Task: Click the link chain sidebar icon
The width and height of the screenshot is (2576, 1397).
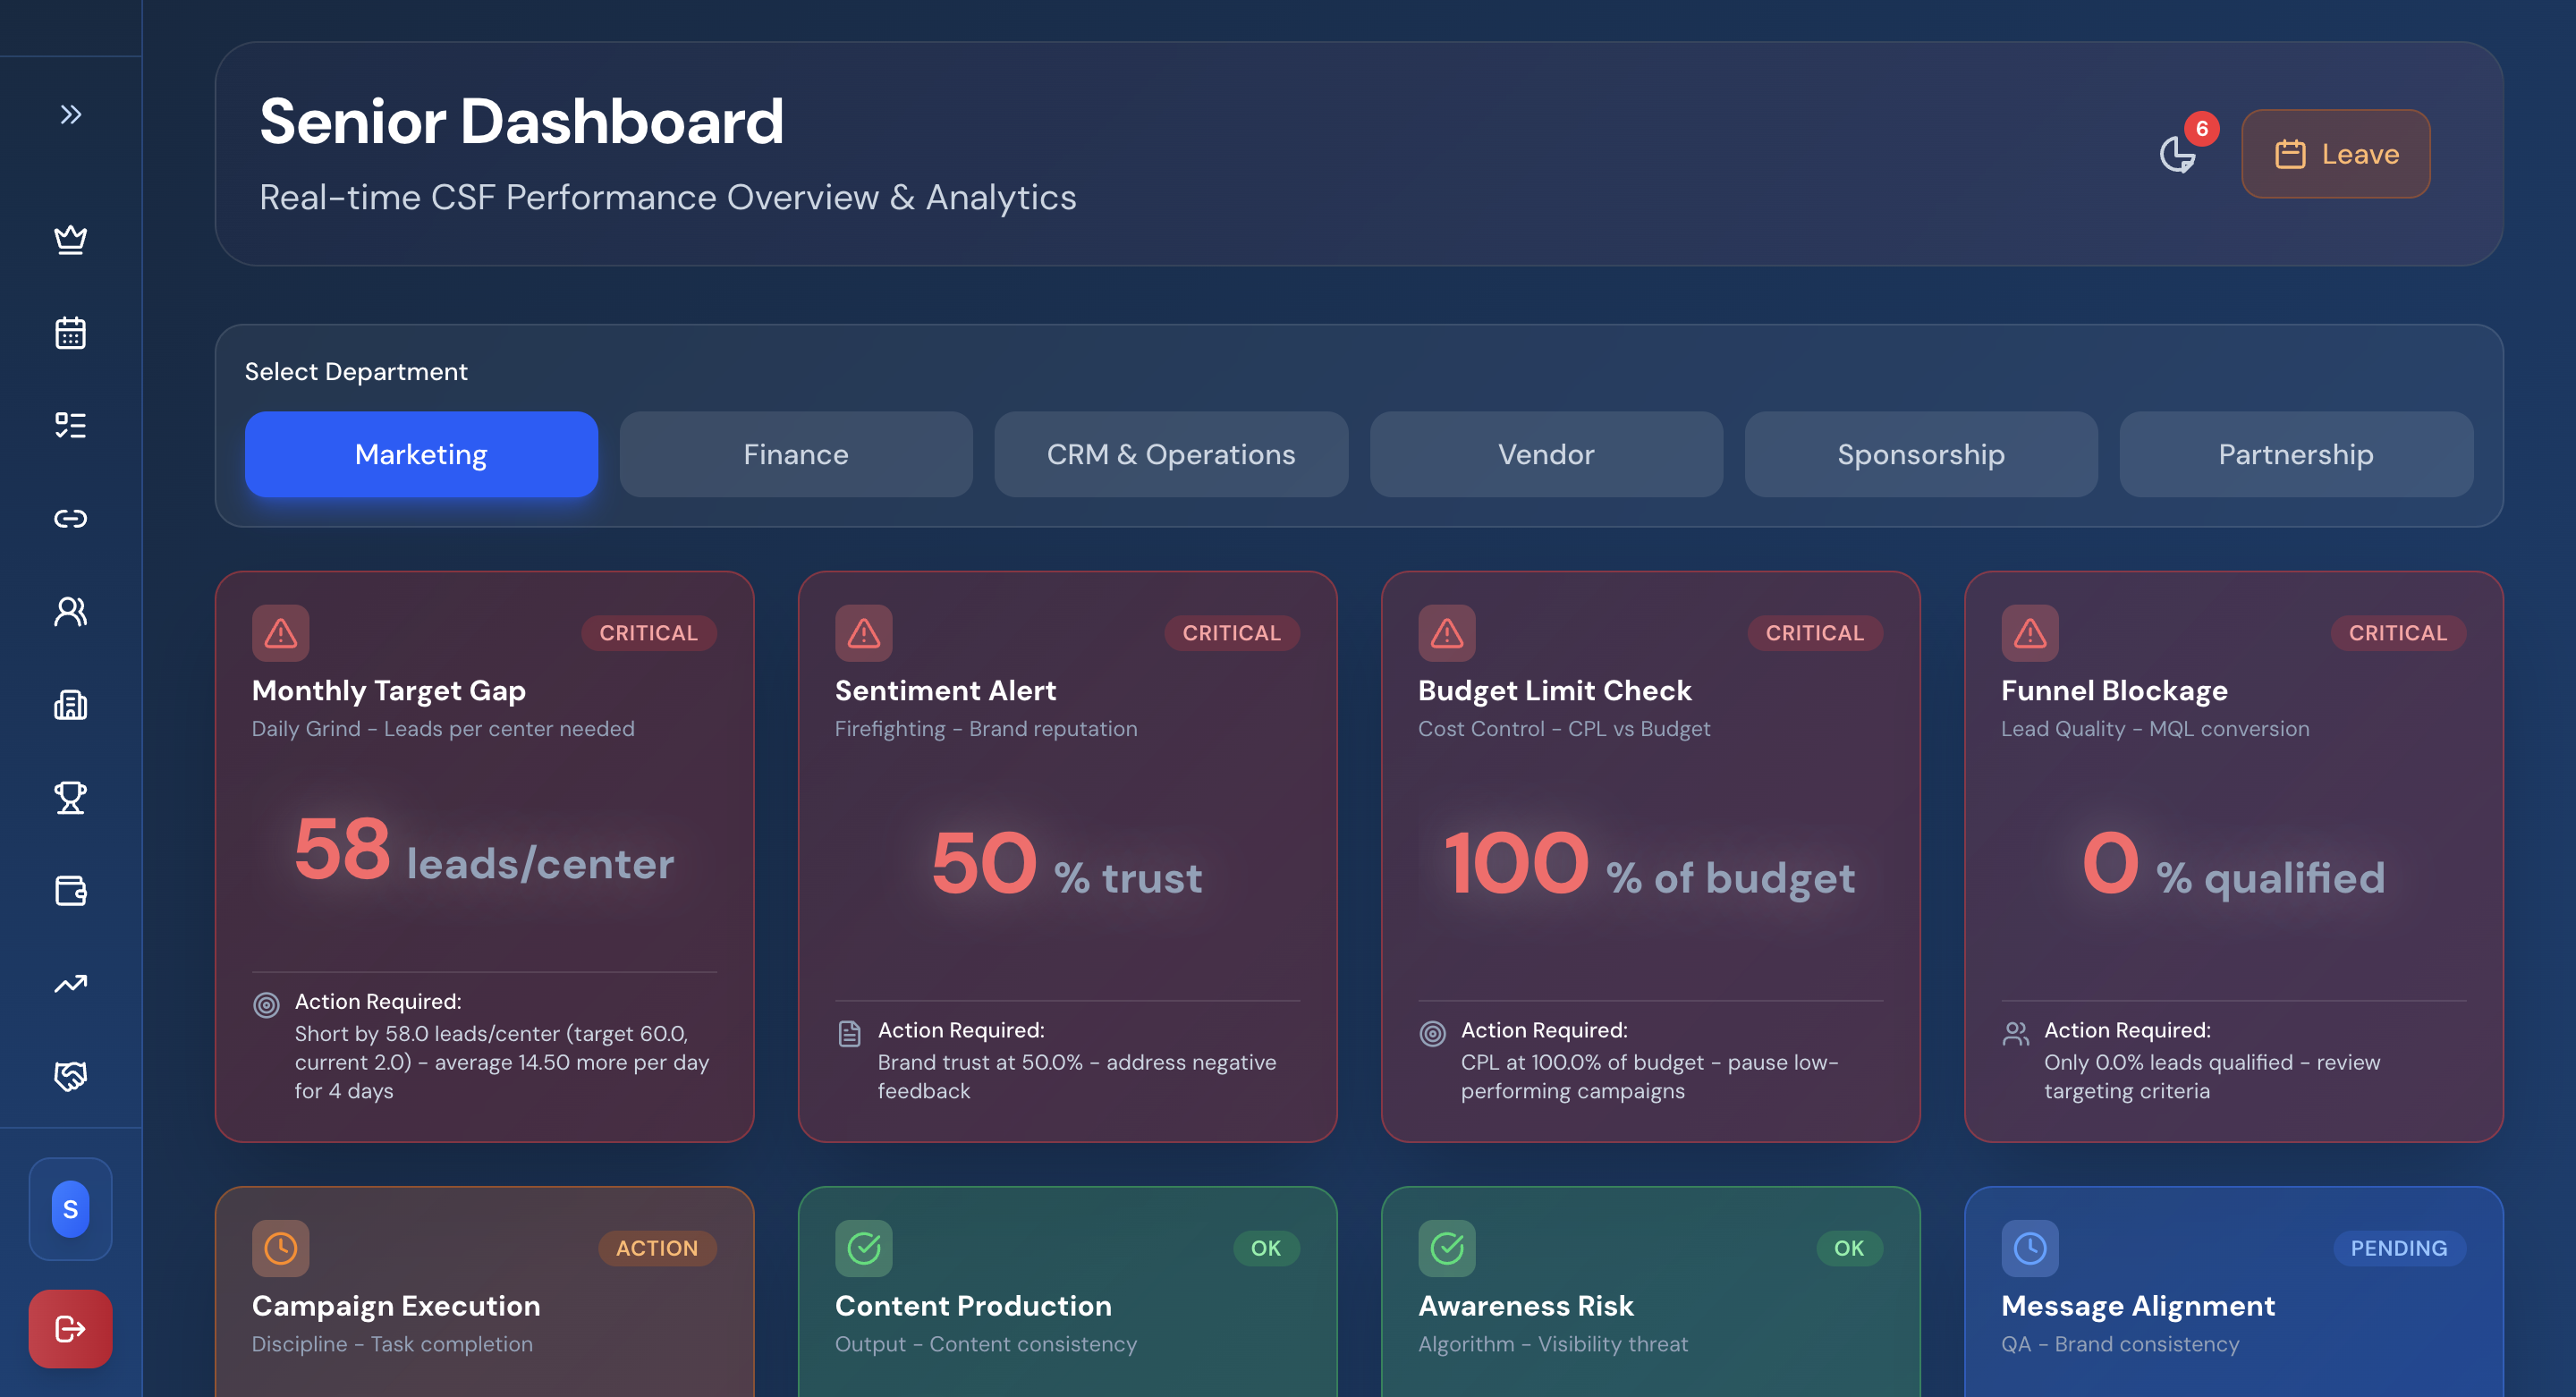Action: pyautogui.click(x=70, y=518)
